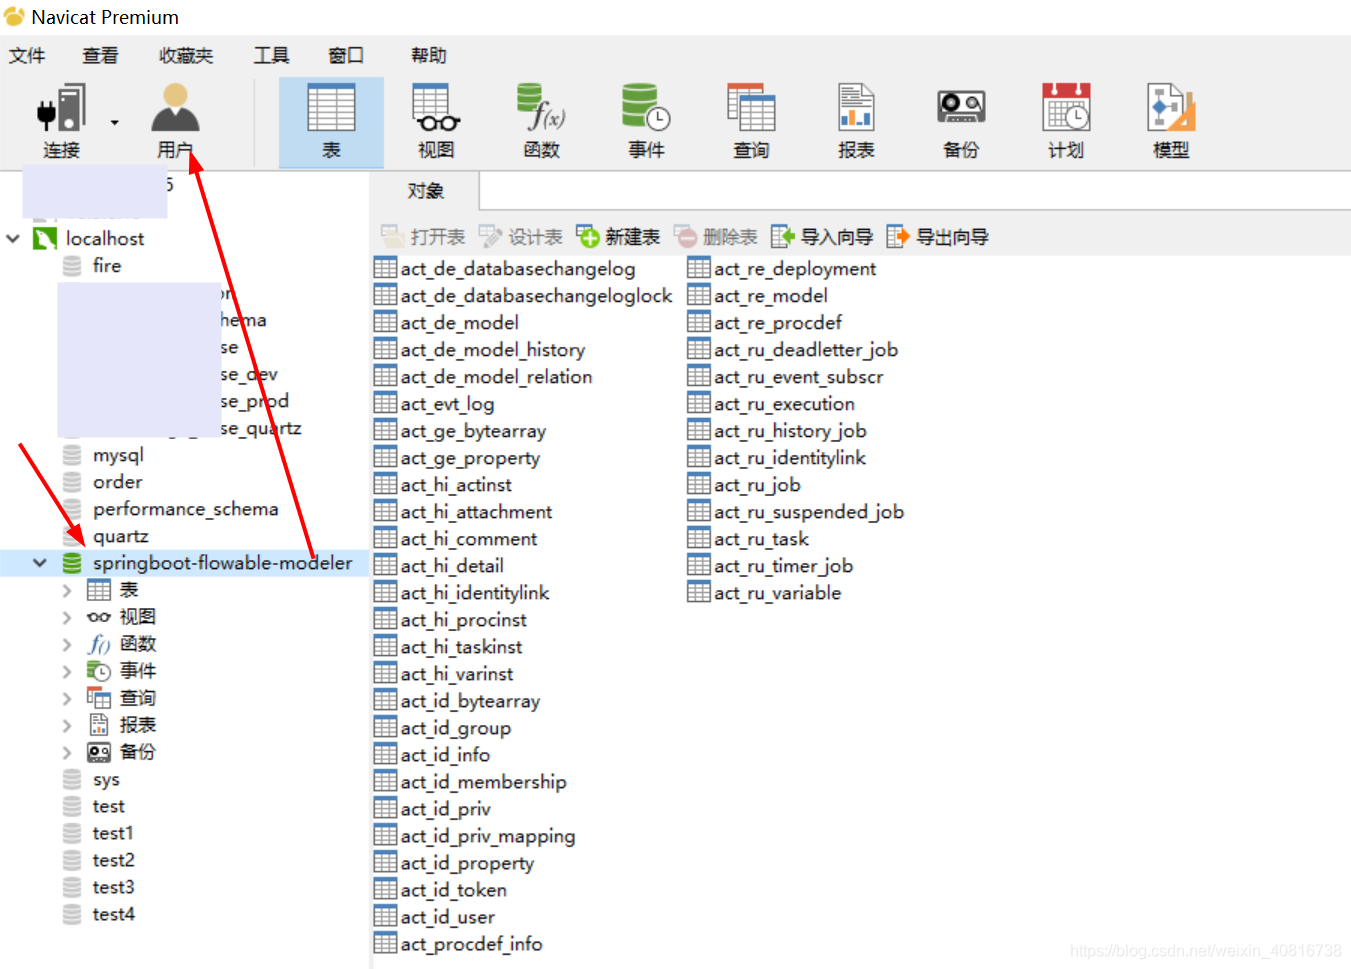Select the fire database icon
This screenshot has height=969, width=1351.
[72, 266]
